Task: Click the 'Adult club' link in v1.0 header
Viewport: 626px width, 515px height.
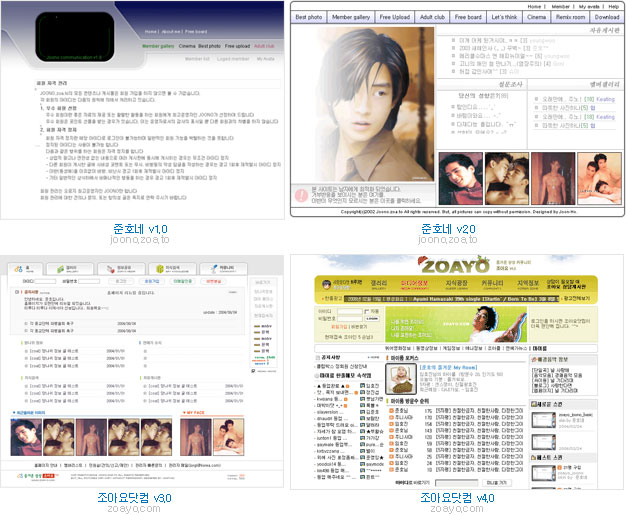Action: tap(264, 46)
